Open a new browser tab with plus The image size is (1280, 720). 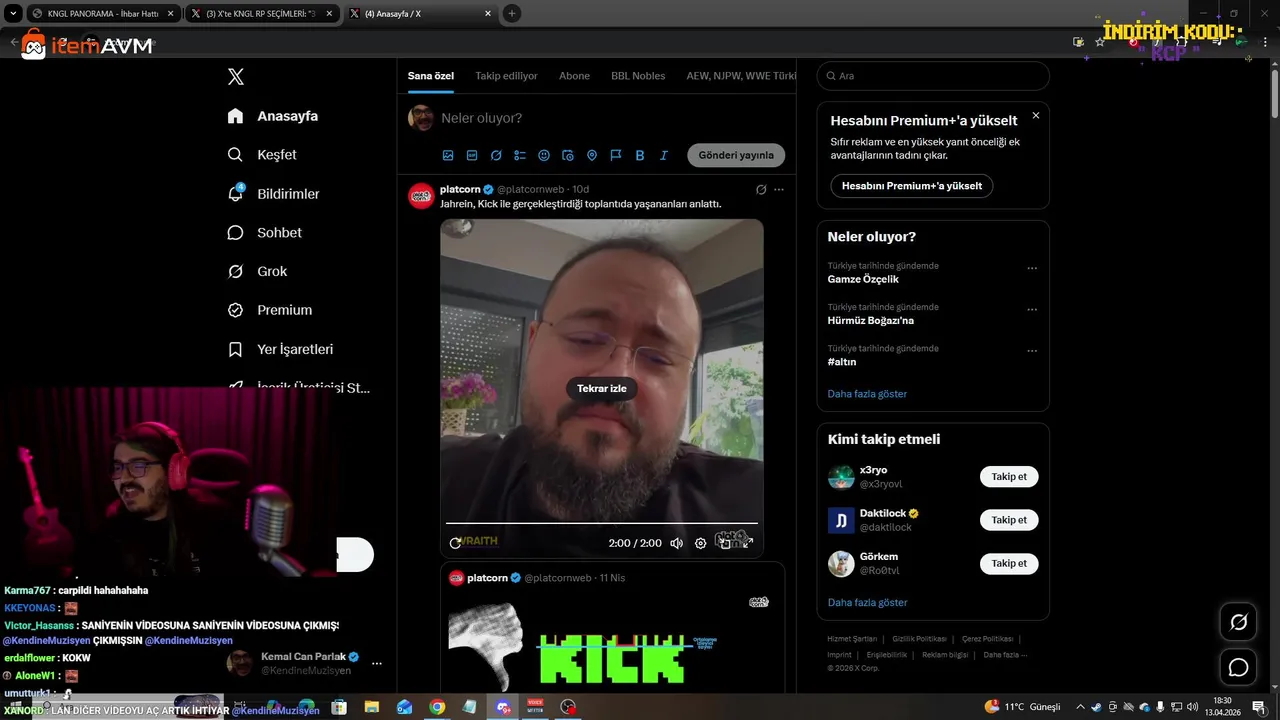pyautogui.click(x=512, y=14)
